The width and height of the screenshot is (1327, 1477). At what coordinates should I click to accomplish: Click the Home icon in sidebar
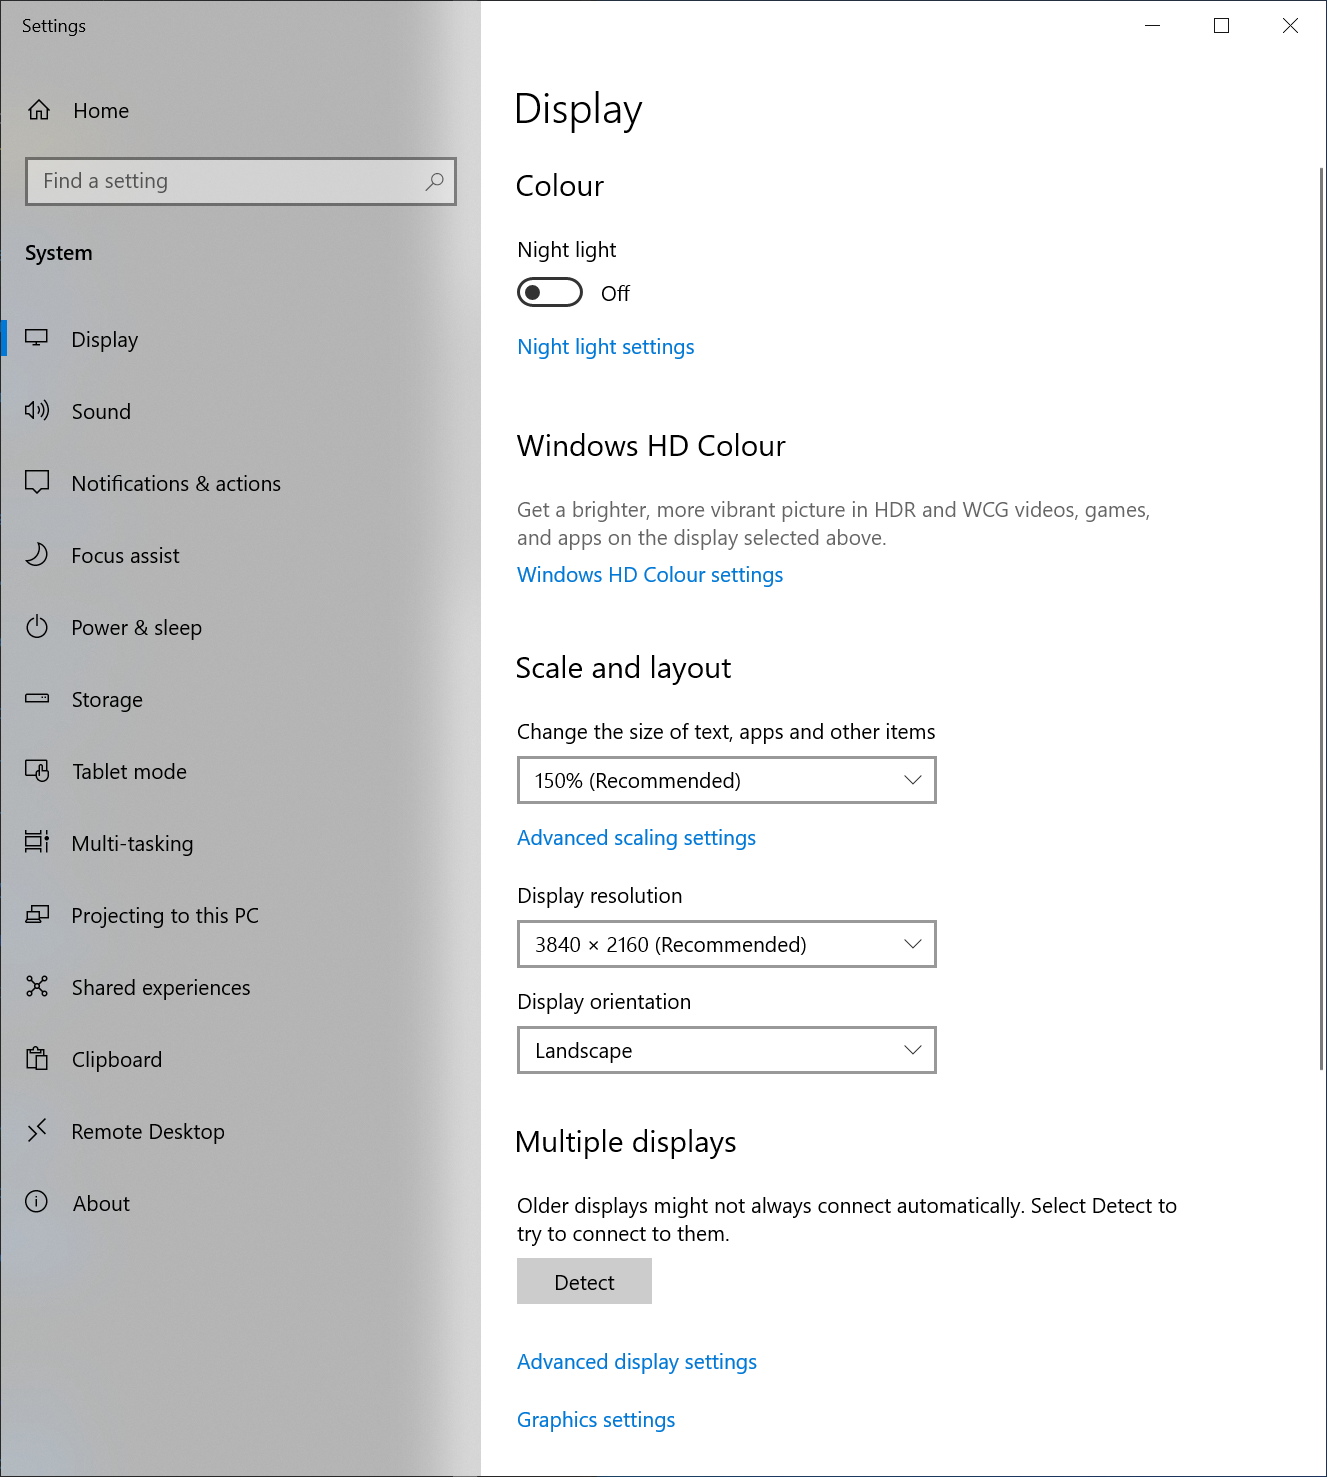[39, 110]
